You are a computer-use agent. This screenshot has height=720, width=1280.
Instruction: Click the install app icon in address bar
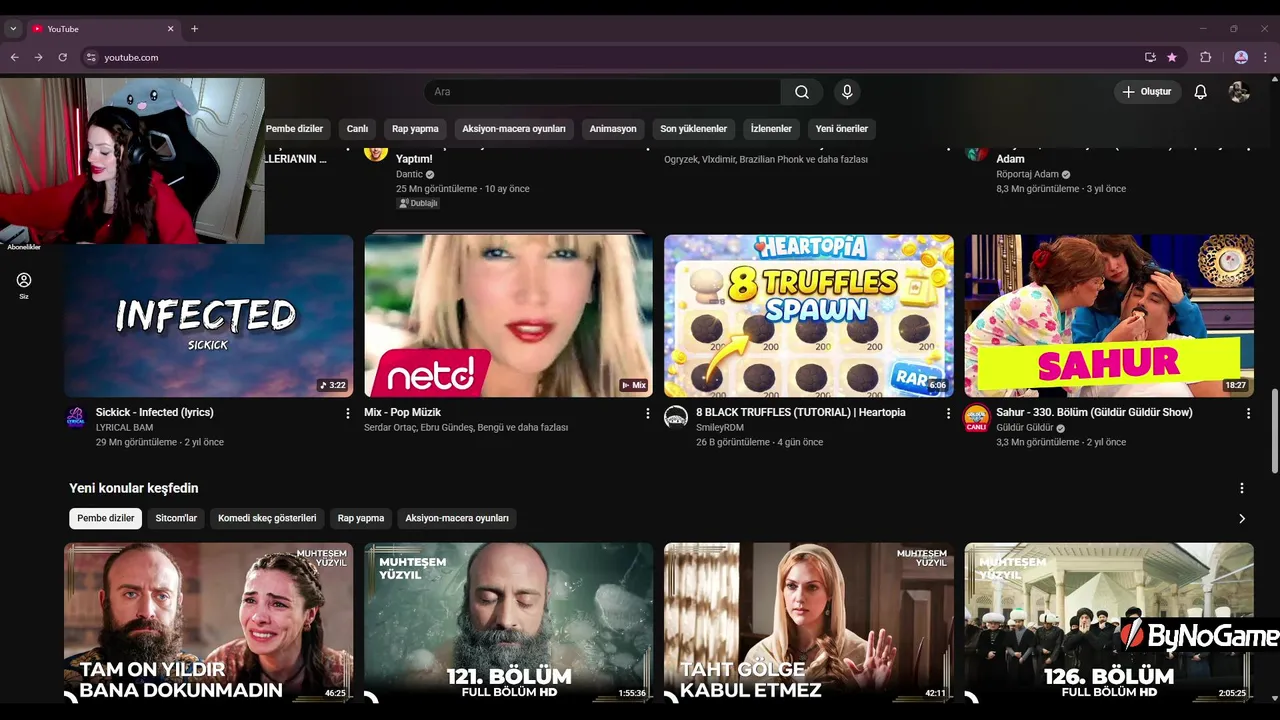coord(1150,57)
